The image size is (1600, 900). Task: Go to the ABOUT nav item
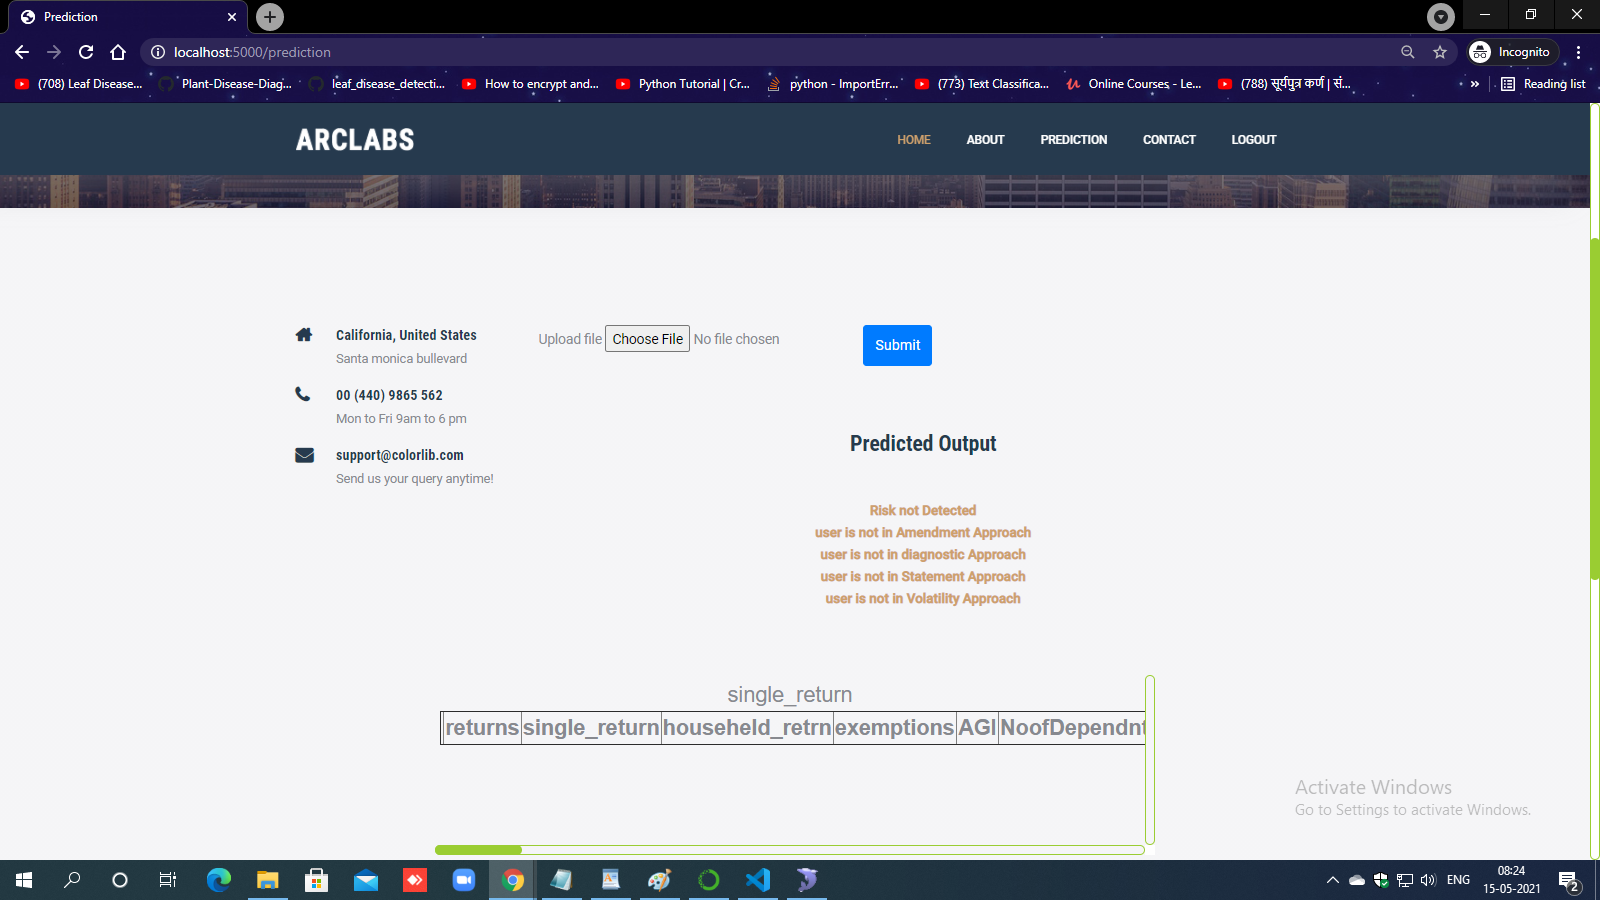pyautogui.click(x=985, y=140)
